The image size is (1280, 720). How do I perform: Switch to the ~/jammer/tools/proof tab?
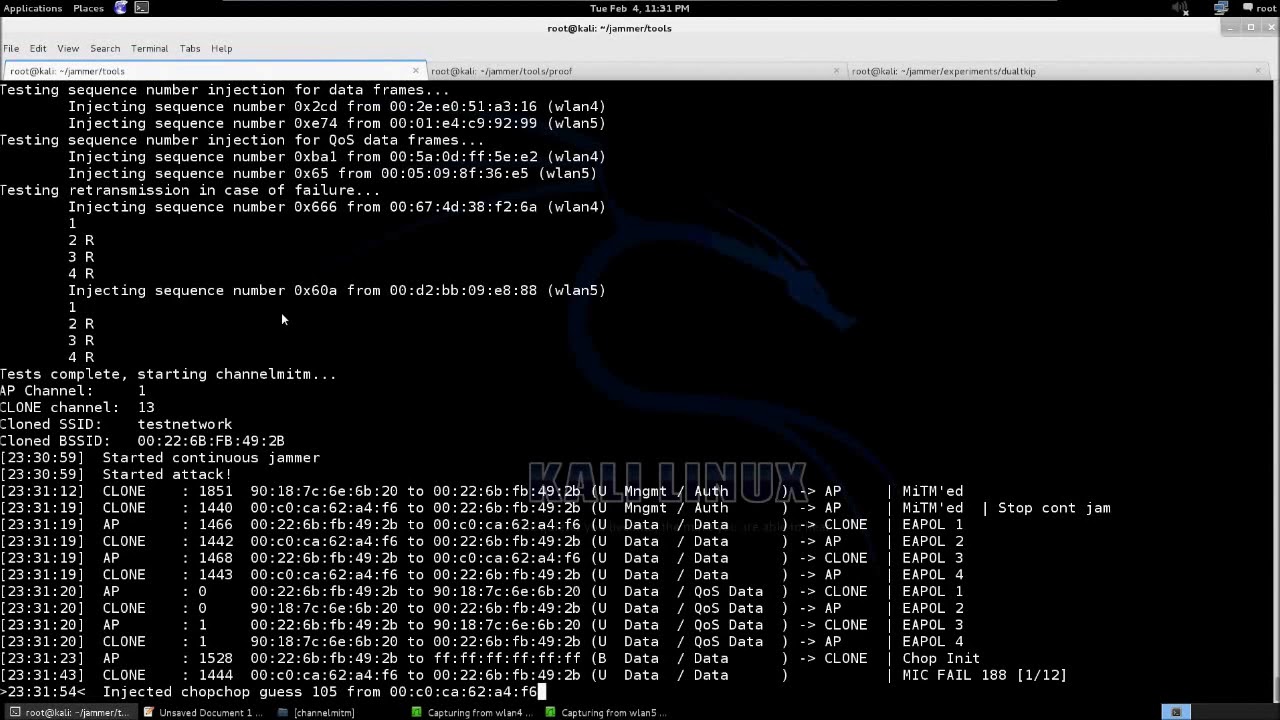[634, 71]
